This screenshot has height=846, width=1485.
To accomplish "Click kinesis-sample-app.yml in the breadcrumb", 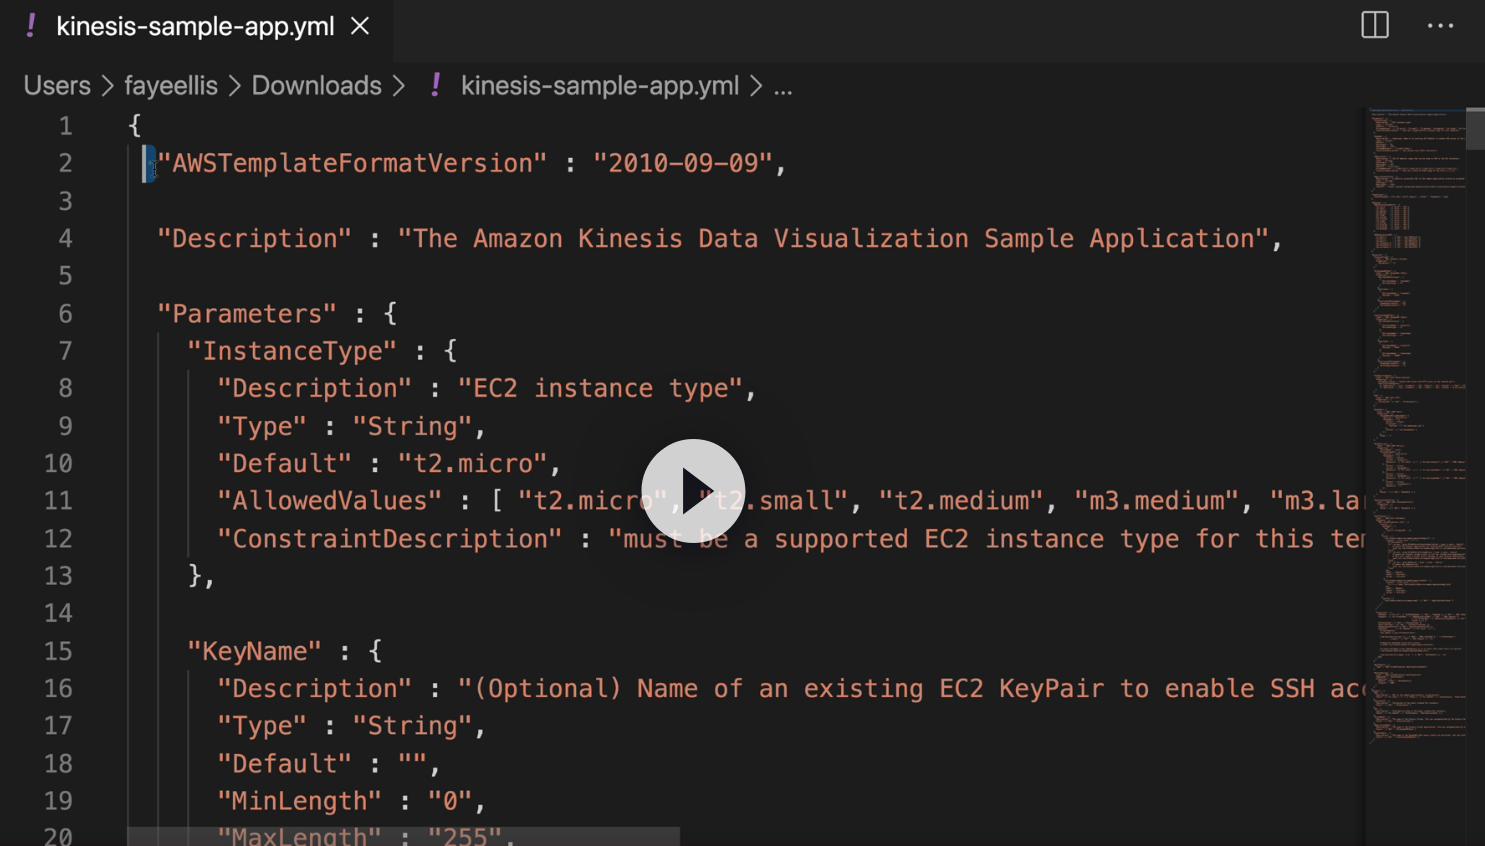I will [600, 86].
